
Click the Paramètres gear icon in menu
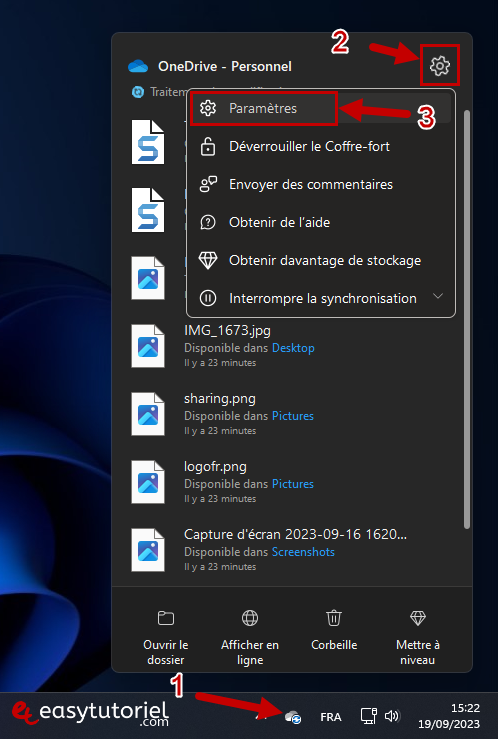(x=208, y=108)
